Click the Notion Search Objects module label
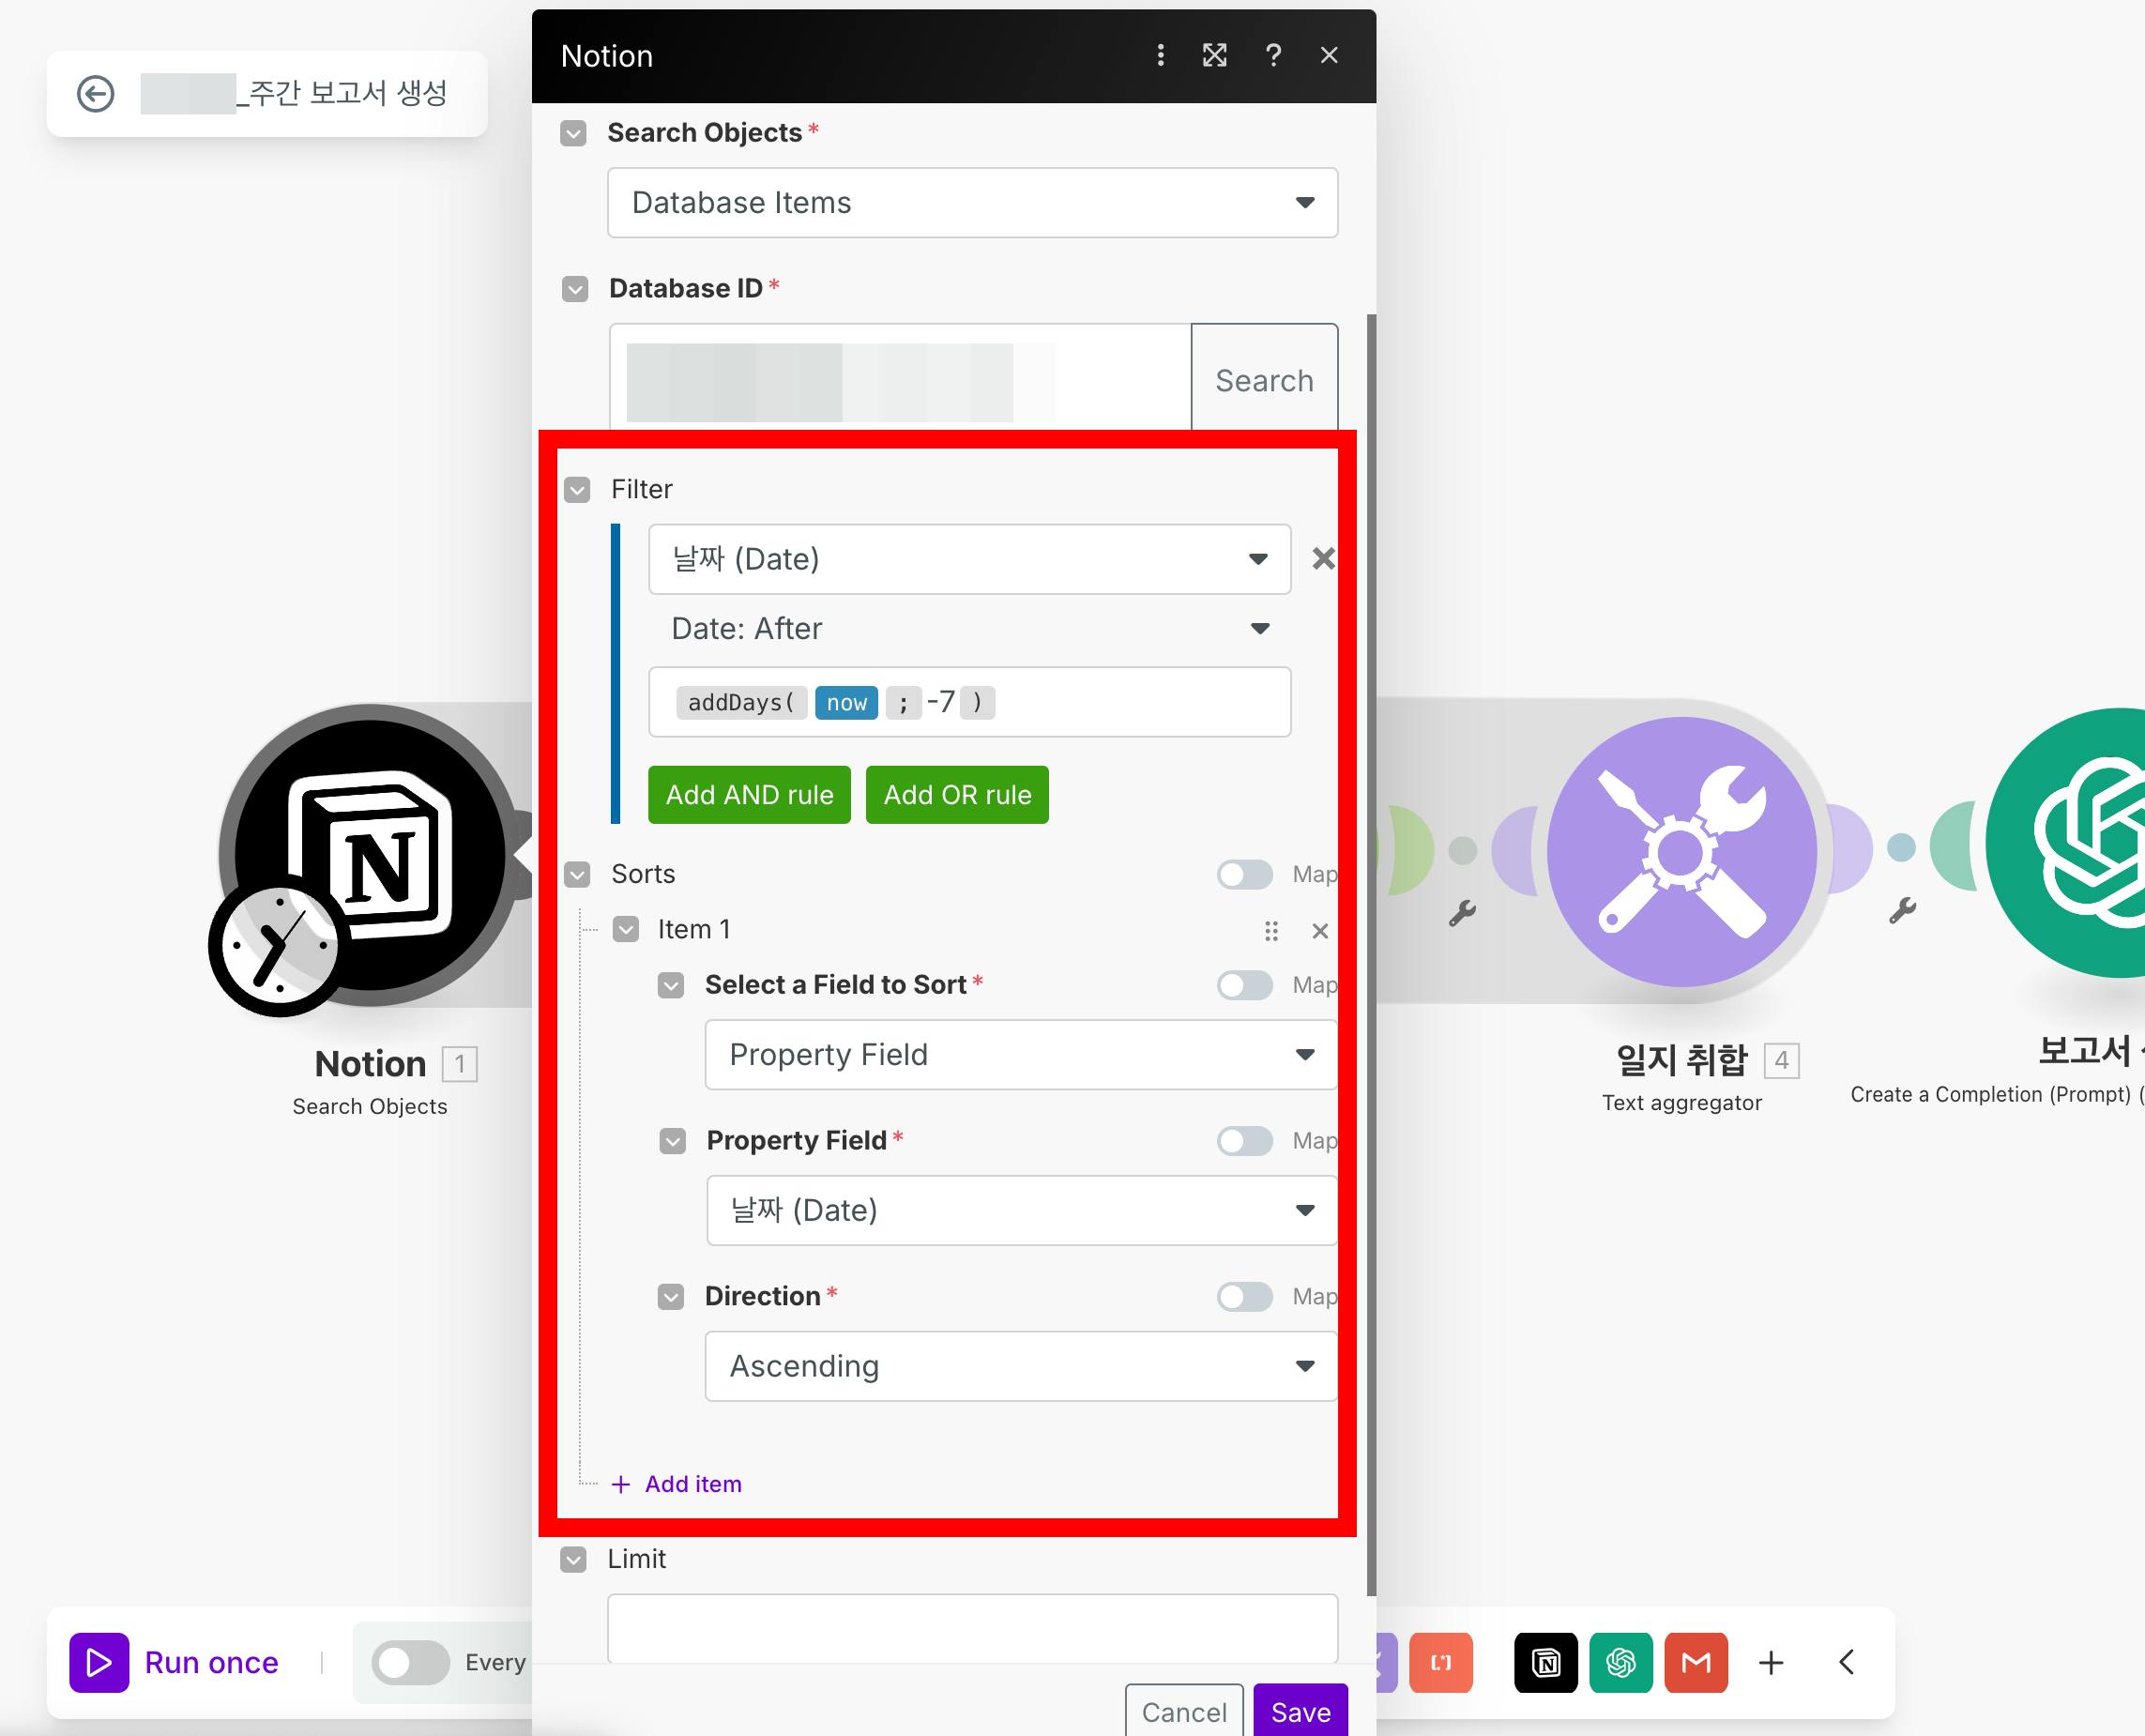Viewport: 2145px width, 1736px height. 370,1106
